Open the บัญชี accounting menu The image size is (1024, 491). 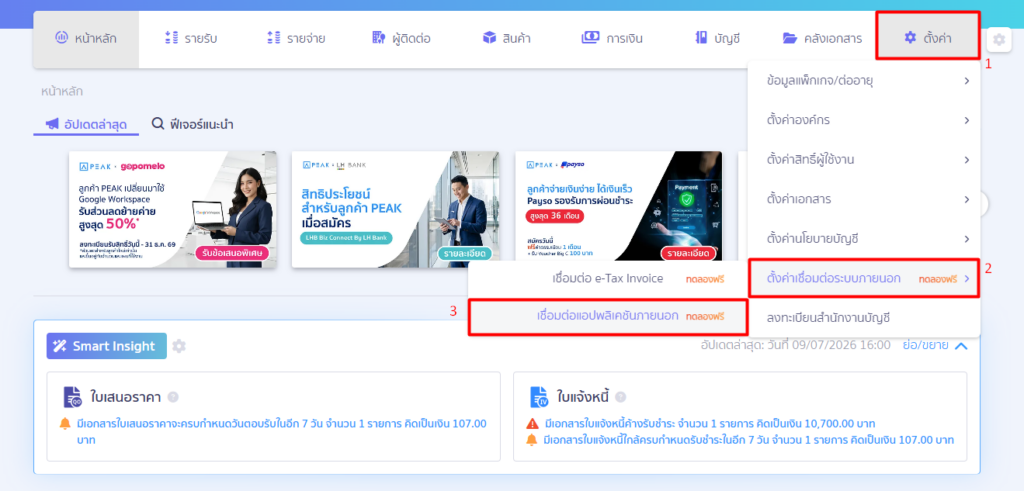coord(717,39)
